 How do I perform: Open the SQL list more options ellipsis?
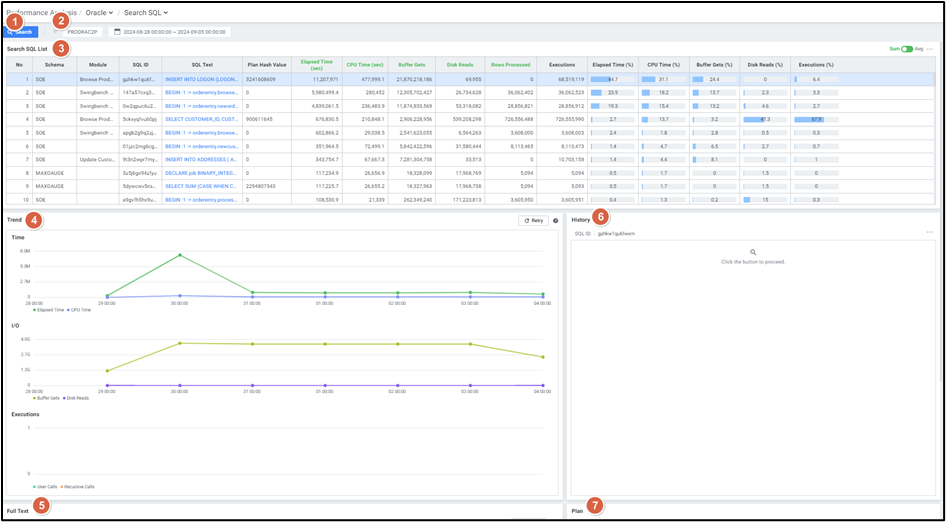pyautogui.click(x=930, y=48)
